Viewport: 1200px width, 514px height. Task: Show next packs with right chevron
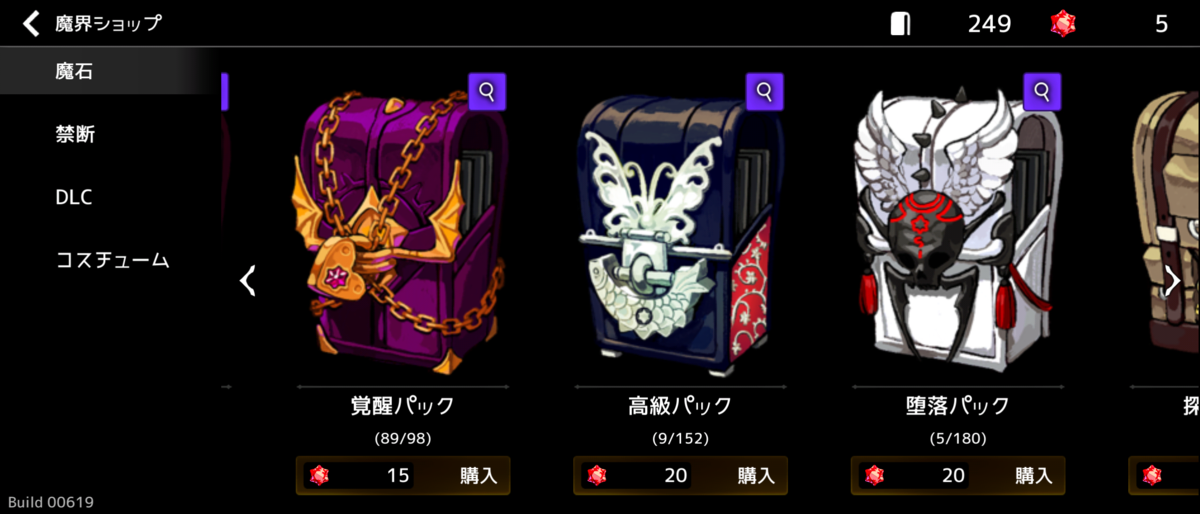(1173, 281)
